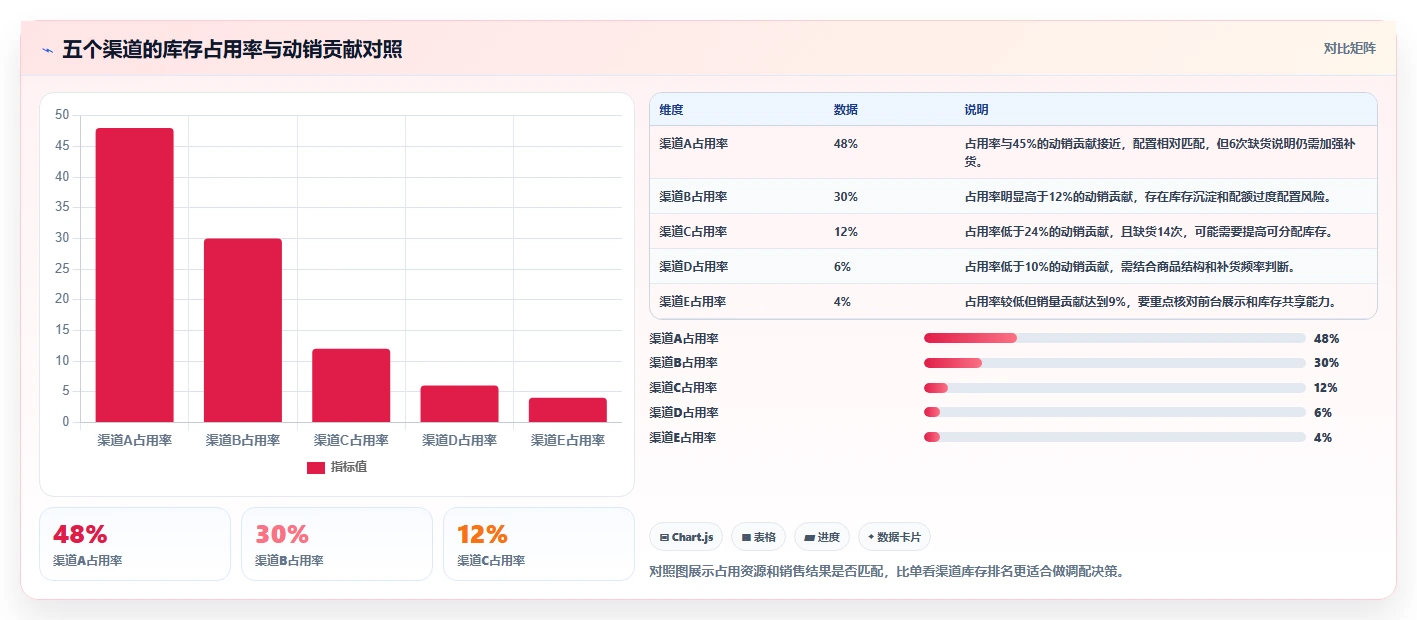This screenshot has height=620, width=1417.
Task: Click description mentioning 缺货14次 for 渠道C
Action: coord(1149,232)
